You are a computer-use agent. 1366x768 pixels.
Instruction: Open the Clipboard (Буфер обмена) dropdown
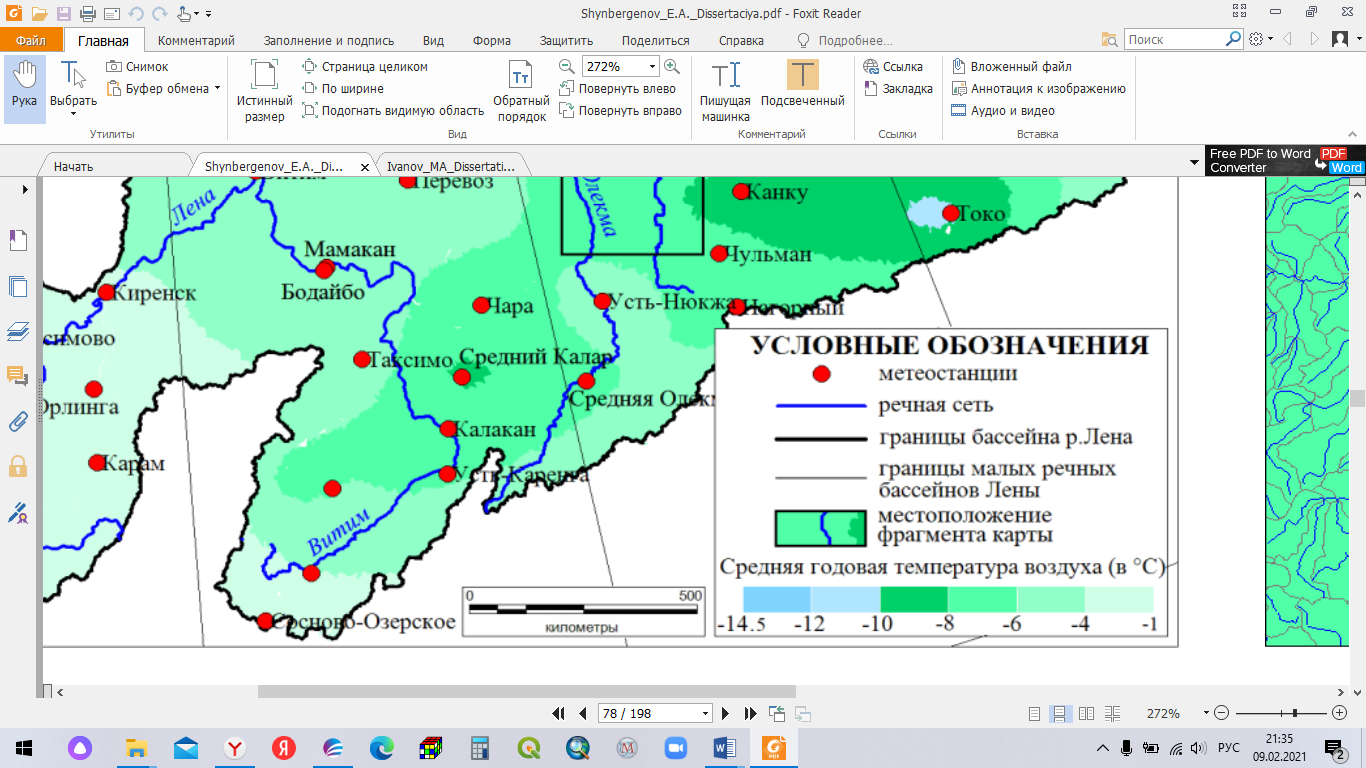pos(217,89)
